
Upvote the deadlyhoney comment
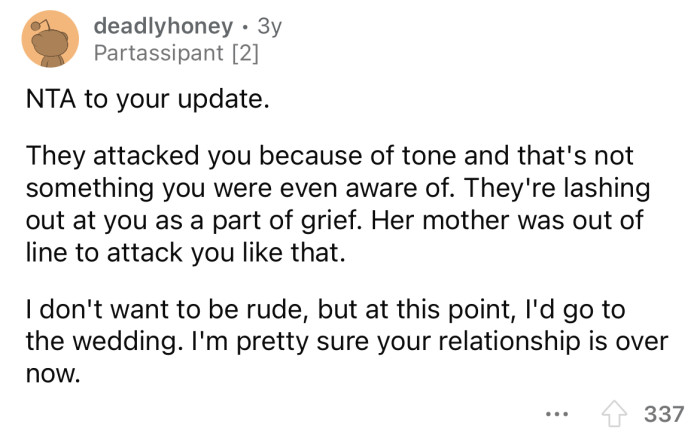[614, 414]
